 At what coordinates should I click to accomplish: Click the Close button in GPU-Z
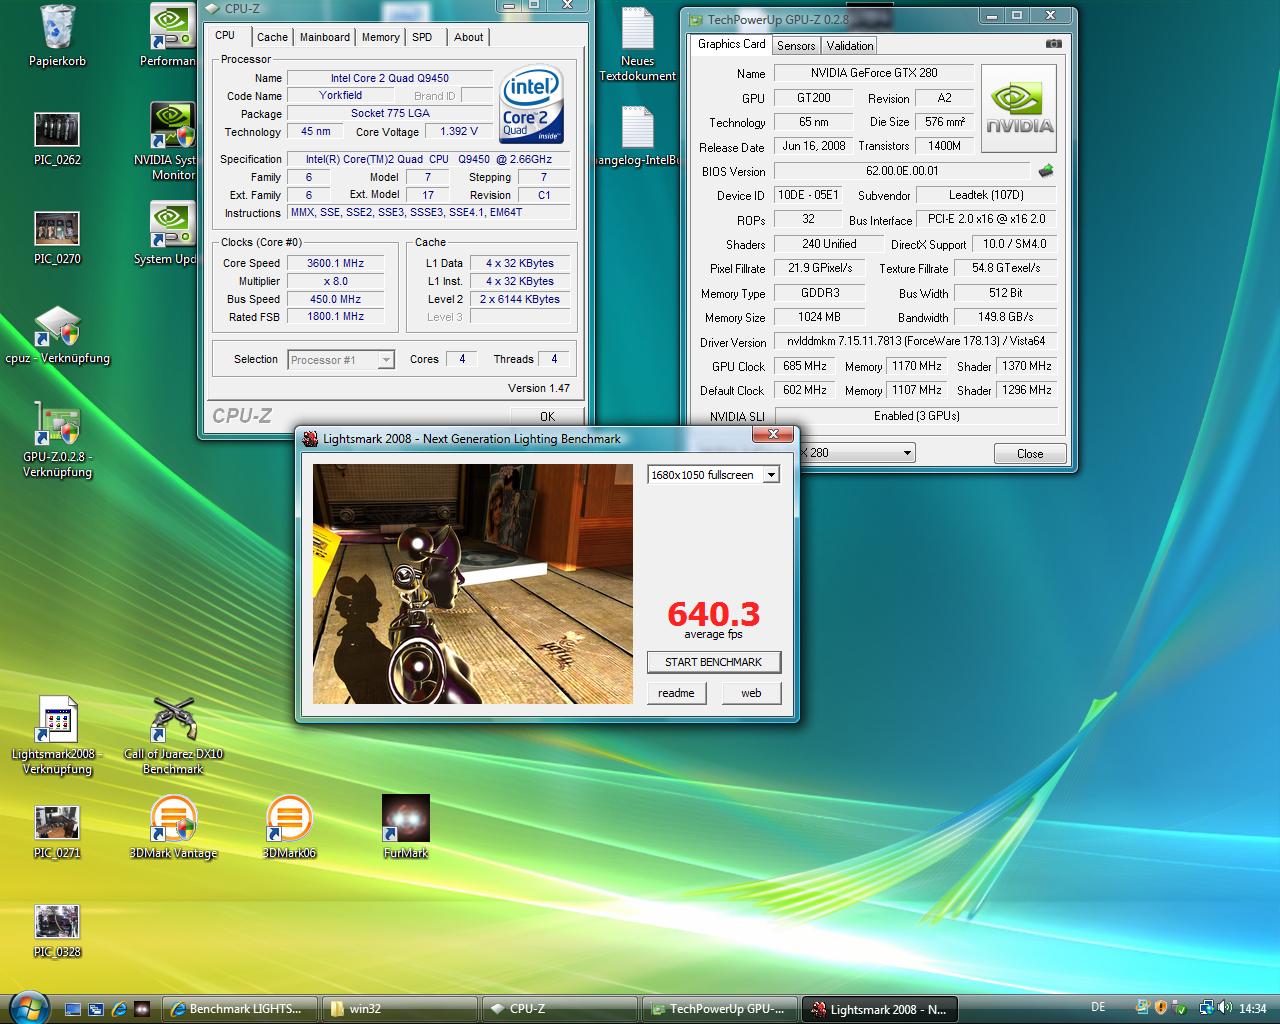(1029, 453)
